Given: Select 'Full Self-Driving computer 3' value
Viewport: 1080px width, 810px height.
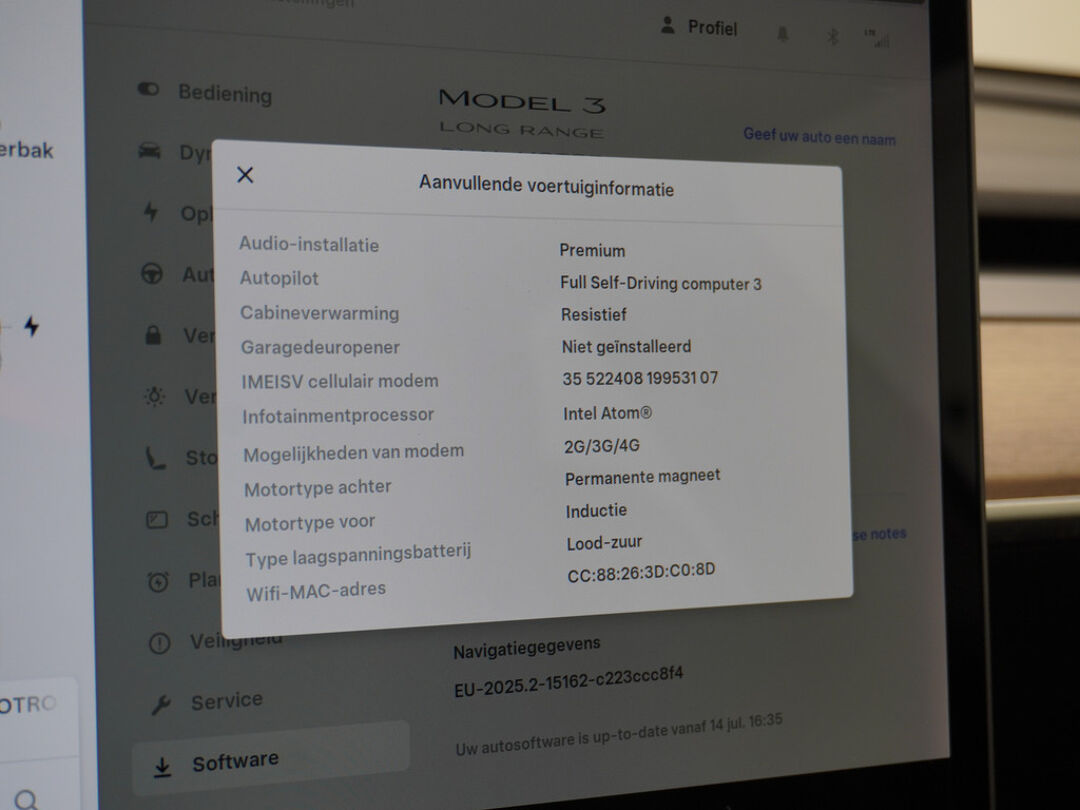Looking at the screenshot, I should 661,283.
